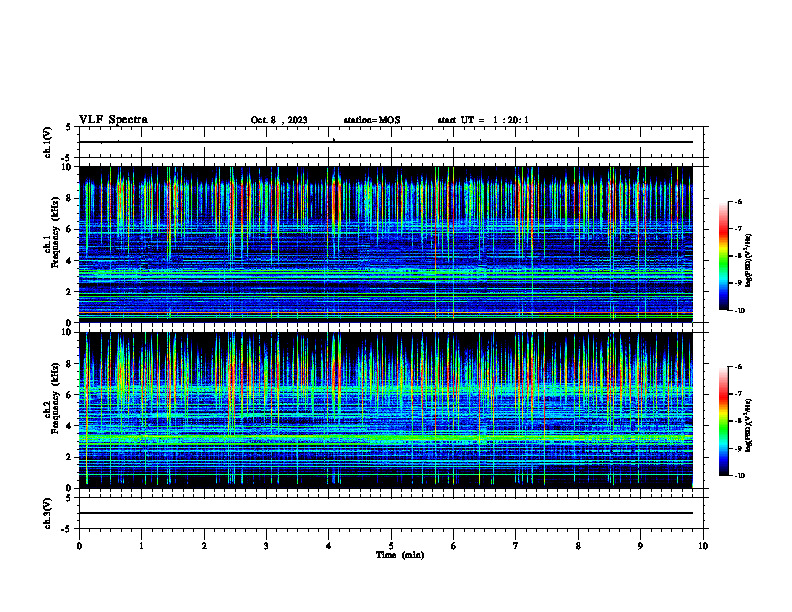
Task: Click the "ch.1(V)" waveform axis label
Action: pos(47,142)
